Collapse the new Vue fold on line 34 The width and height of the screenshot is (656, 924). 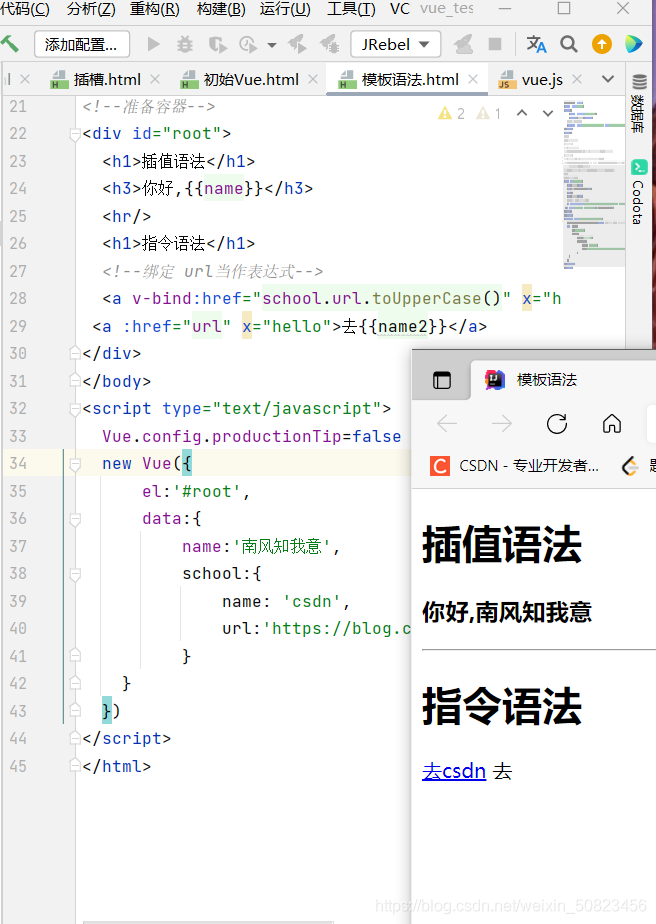(x=75, y=464)
